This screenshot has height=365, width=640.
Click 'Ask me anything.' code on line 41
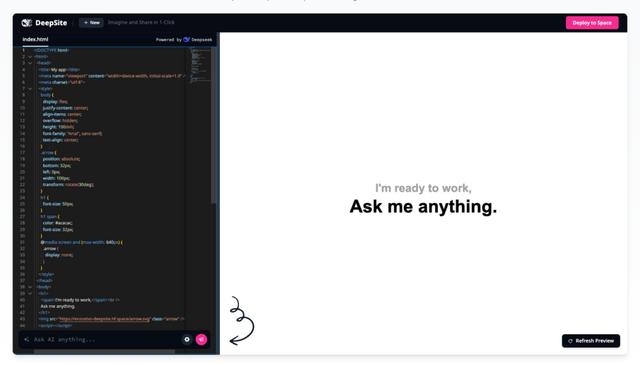pyautogui.click(x=58, y=306)
